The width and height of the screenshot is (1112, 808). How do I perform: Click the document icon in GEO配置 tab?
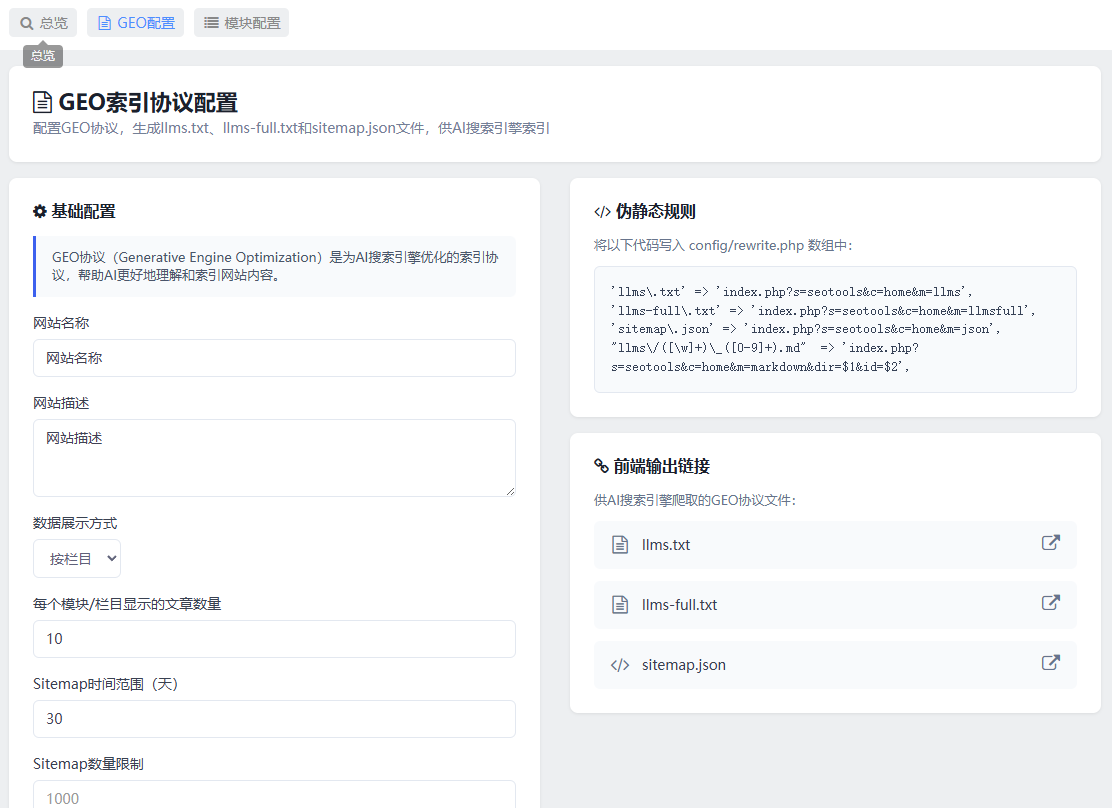[104, 23]
